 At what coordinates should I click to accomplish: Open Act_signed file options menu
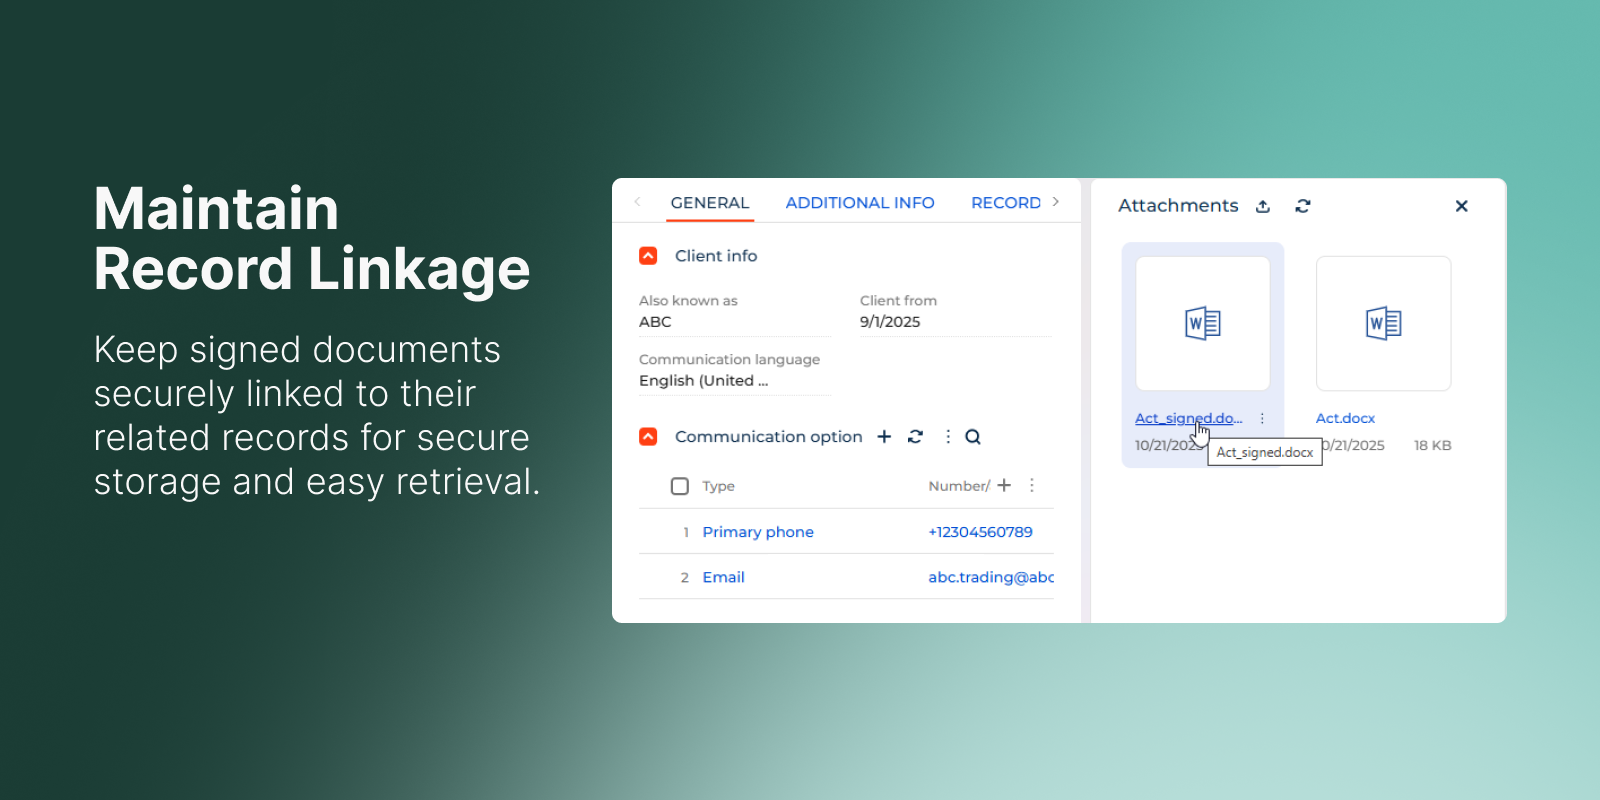[x=1262, y=419]
